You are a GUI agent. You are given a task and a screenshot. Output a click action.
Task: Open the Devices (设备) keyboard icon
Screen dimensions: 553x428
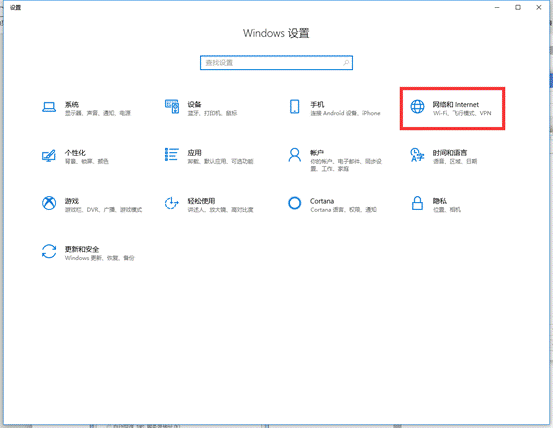[172, 106]
